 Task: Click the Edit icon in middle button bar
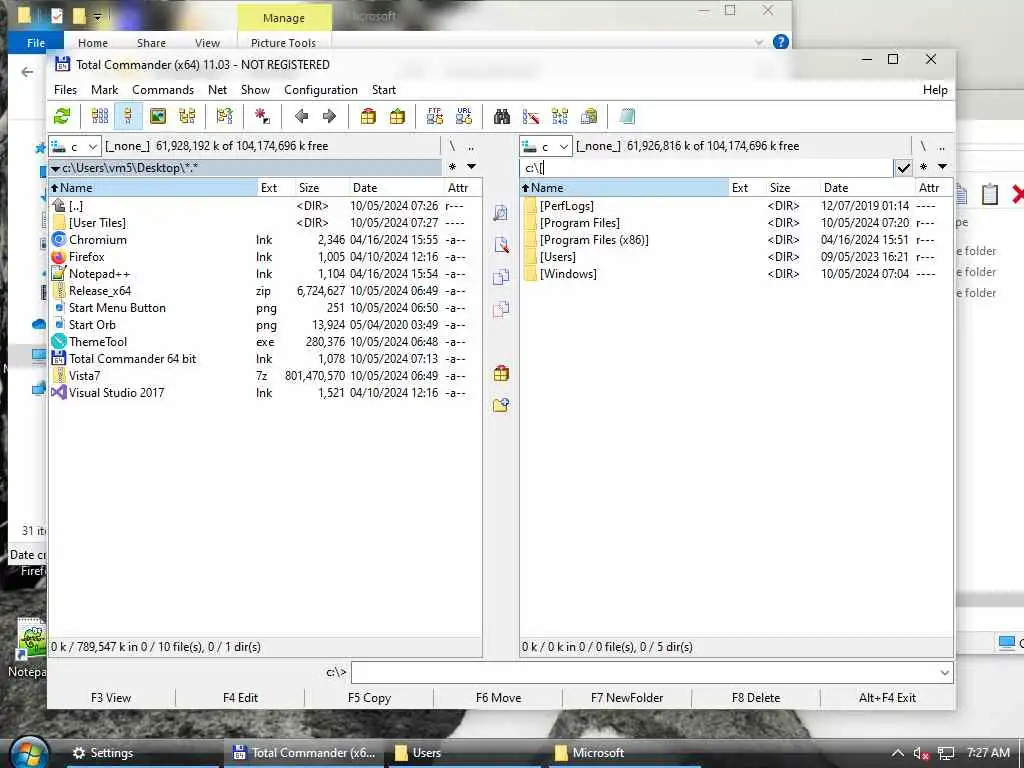[x=501, y=245]
